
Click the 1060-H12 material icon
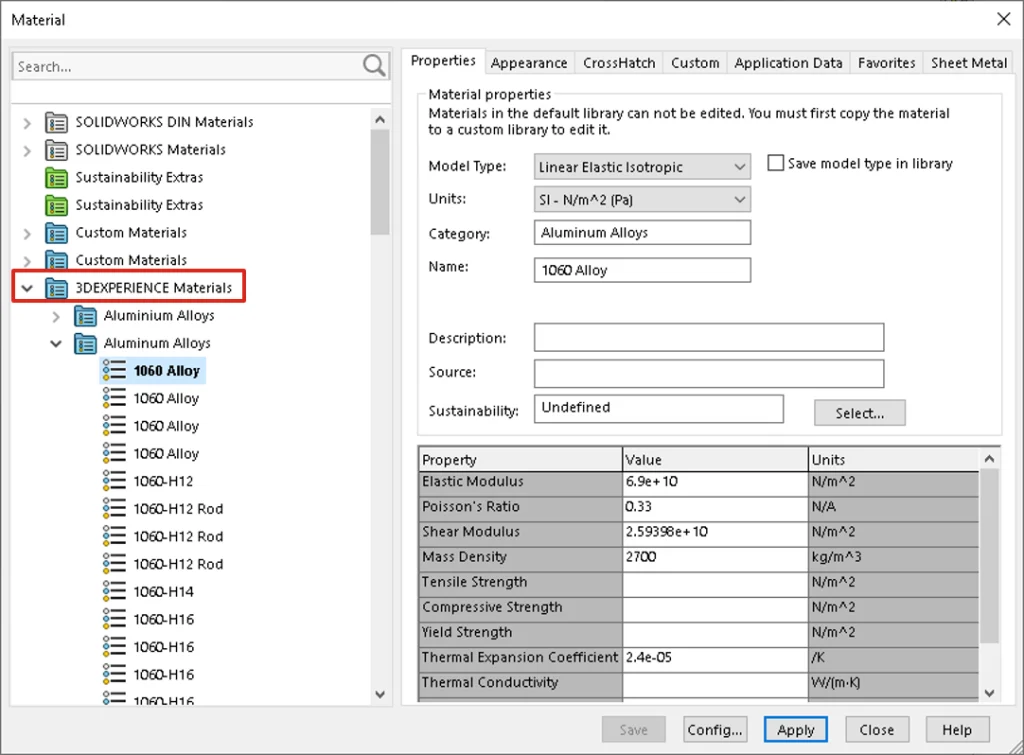point(114,482)
